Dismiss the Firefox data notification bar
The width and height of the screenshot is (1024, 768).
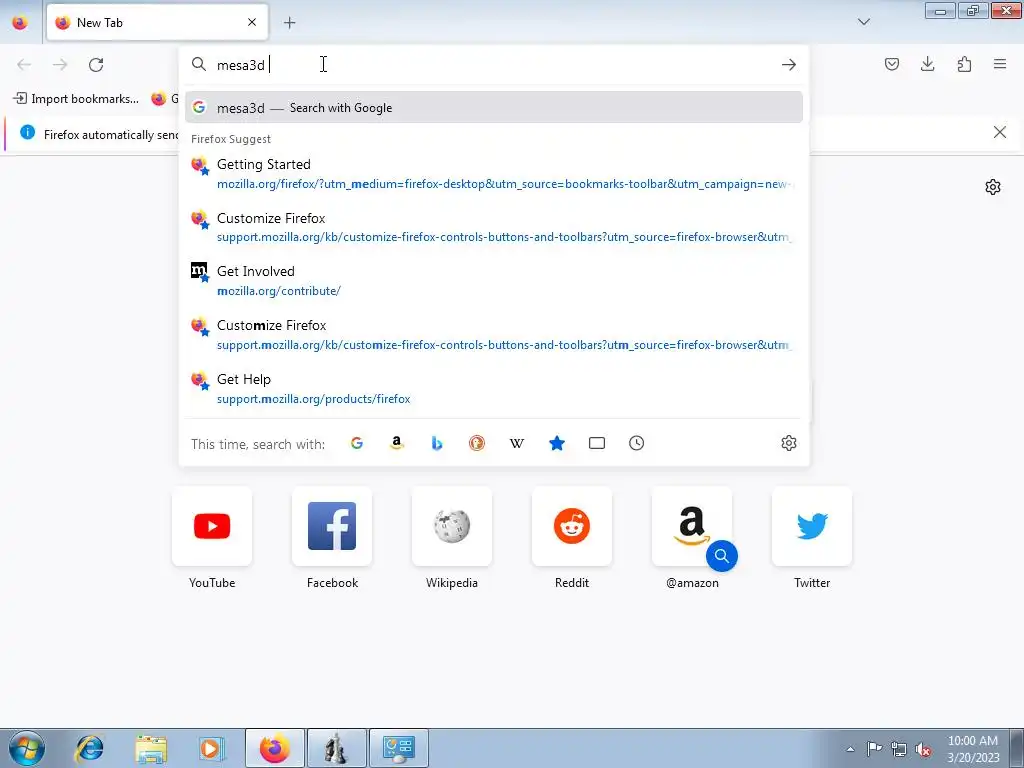(999, 133)
